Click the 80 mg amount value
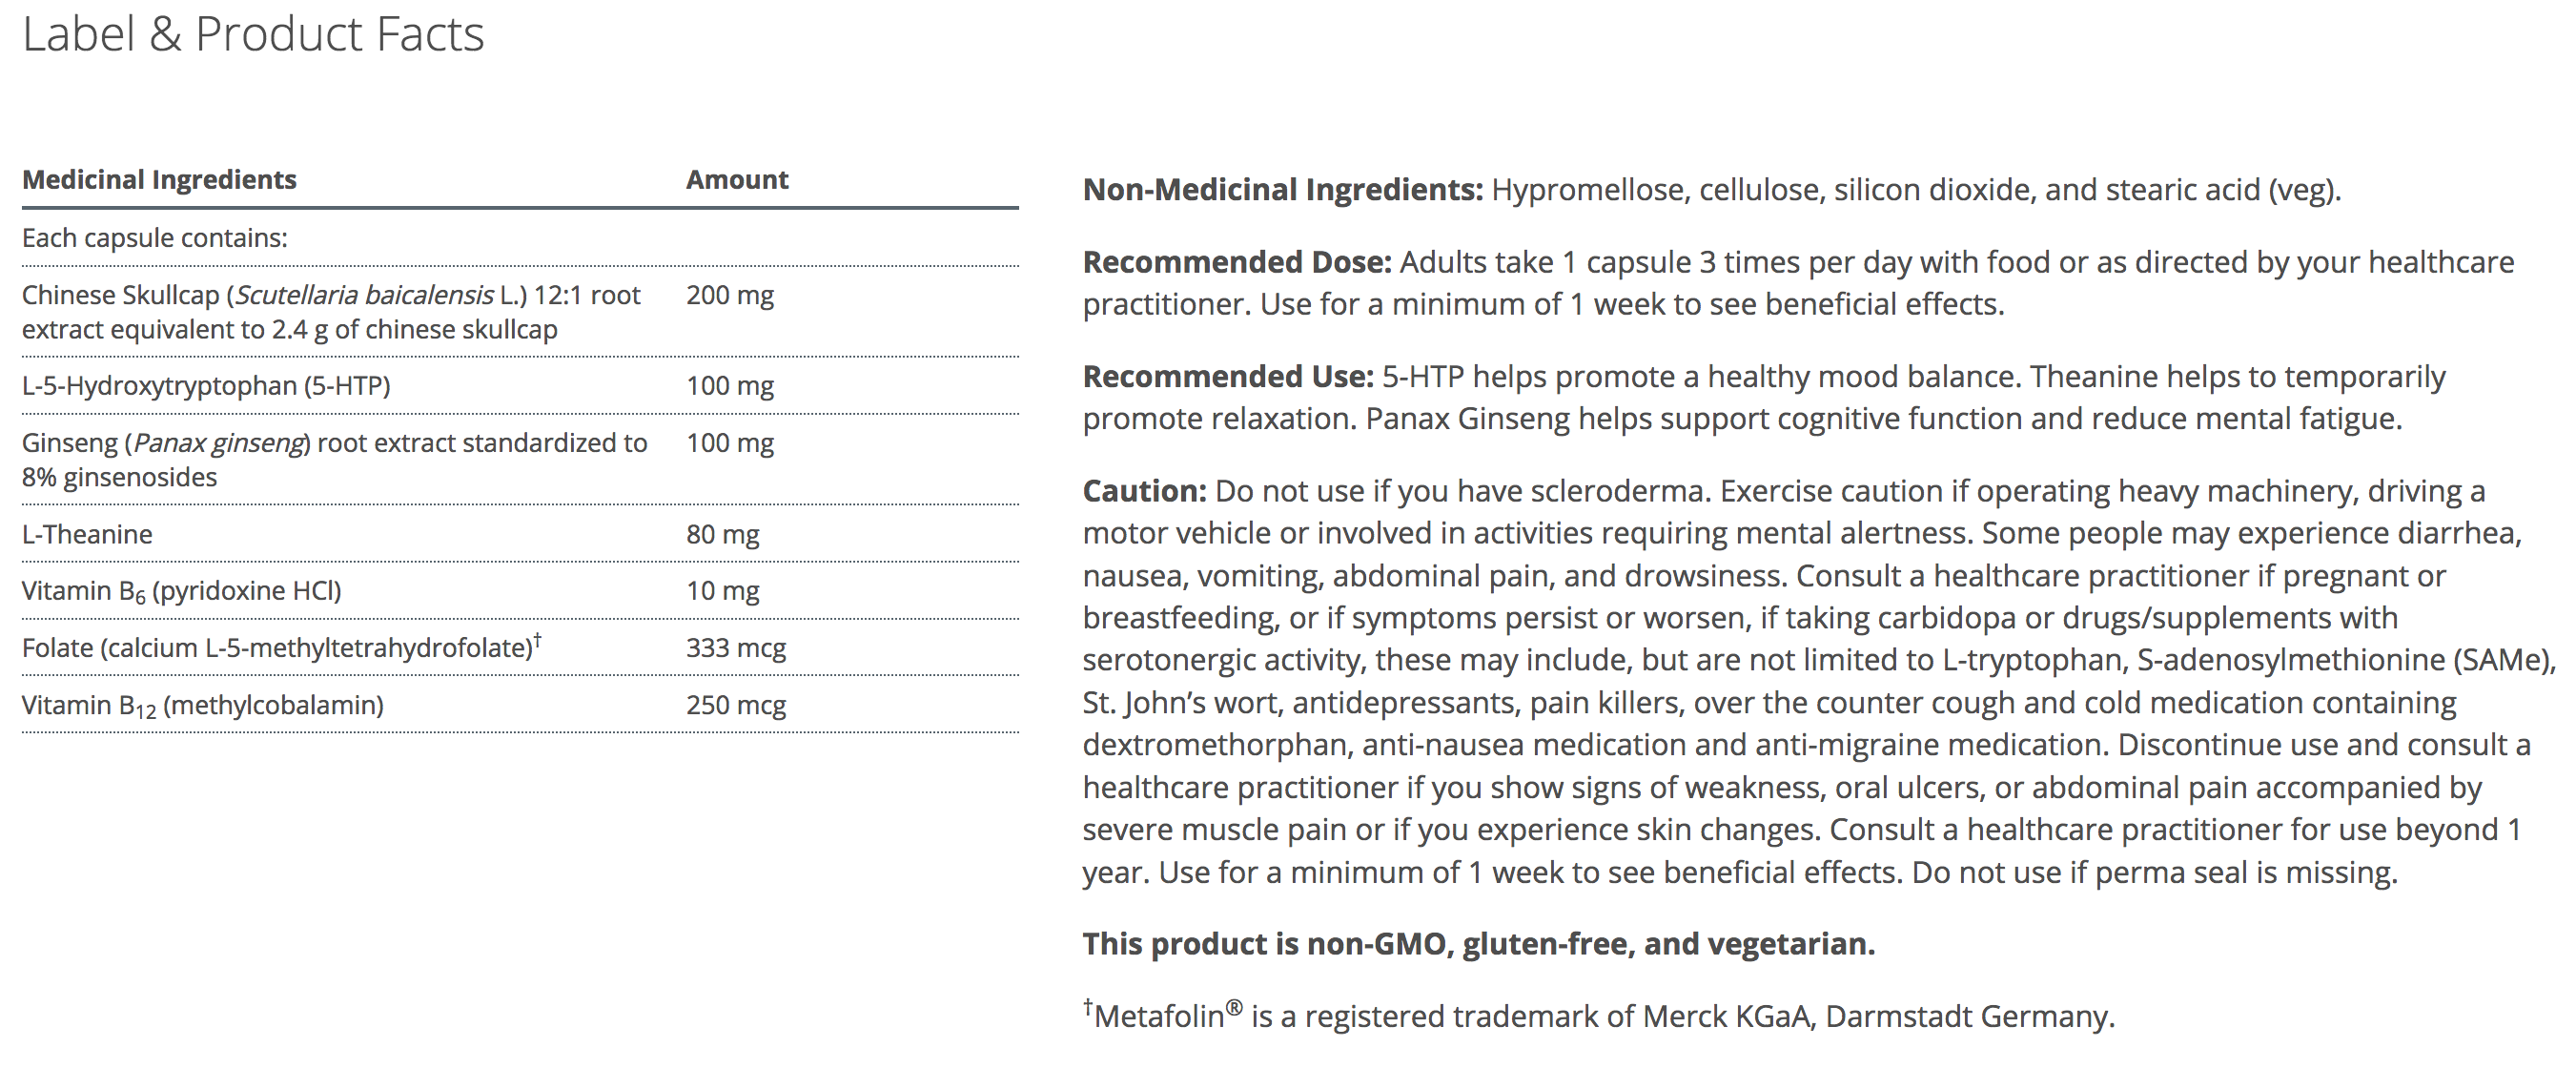The width and height of the screenshot is (2576, 1068). coord(722,534)
